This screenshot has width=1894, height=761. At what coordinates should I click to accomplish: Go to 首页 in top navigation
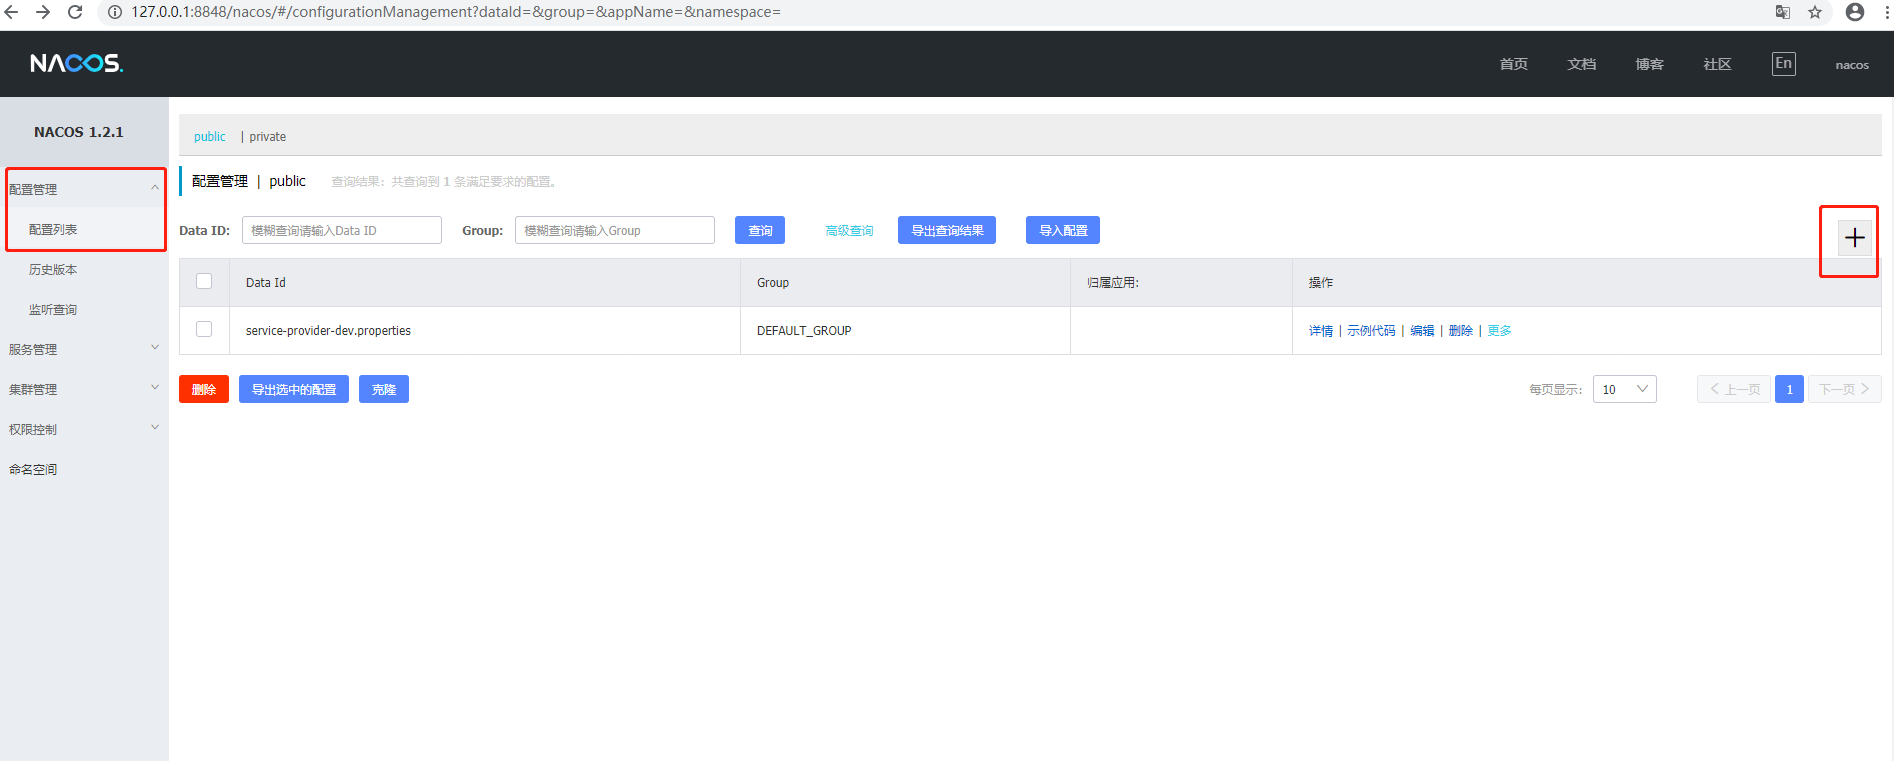[1514, 64]
